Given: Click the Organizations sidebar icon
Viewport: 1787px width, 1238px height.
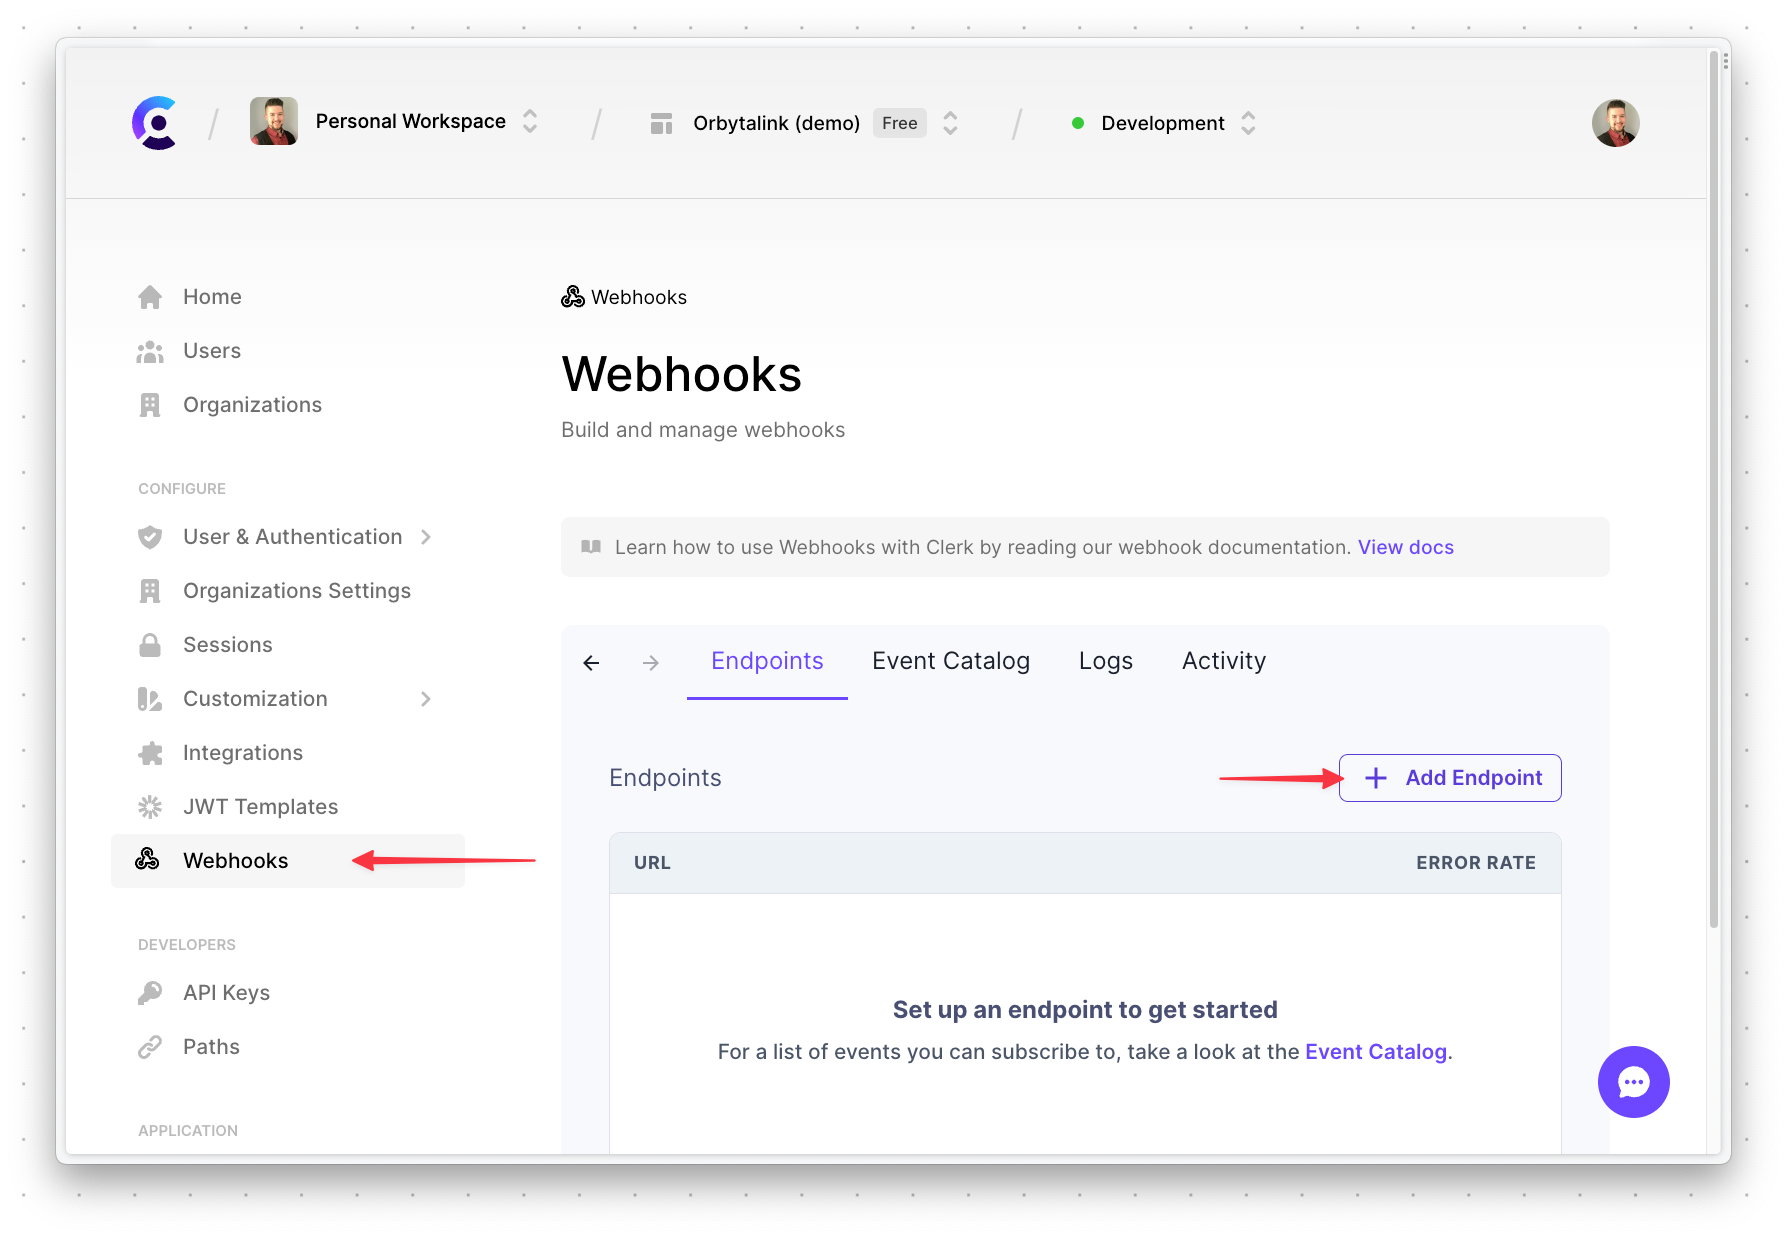Looking at the screenshot, I should [150, 404].
